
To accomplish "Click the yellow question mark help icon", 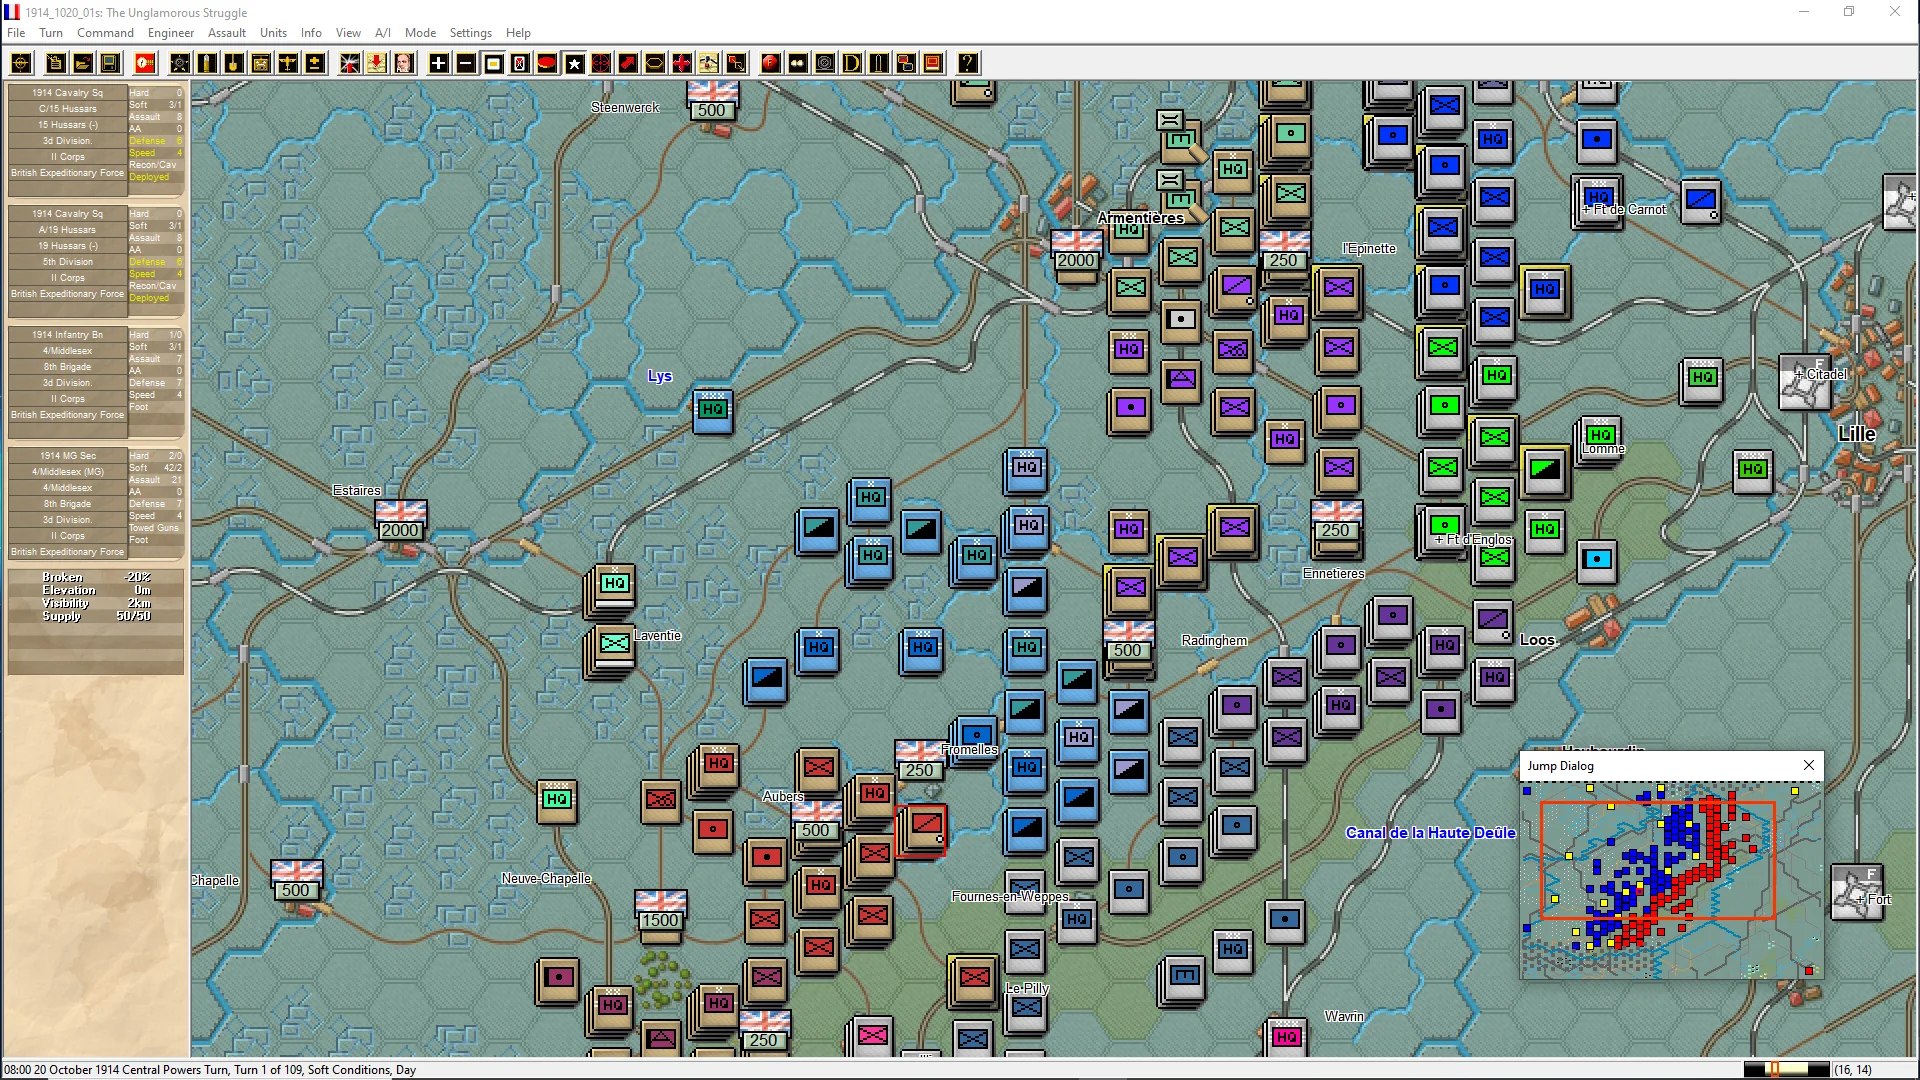I will click(x=967, y=64).
